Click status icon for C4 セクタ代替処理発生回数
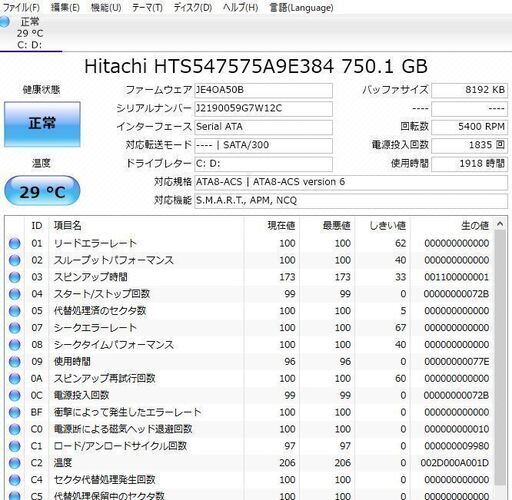The height and width of the screenshot is (500, 512). pyautogui.click(x=14, y=480)
